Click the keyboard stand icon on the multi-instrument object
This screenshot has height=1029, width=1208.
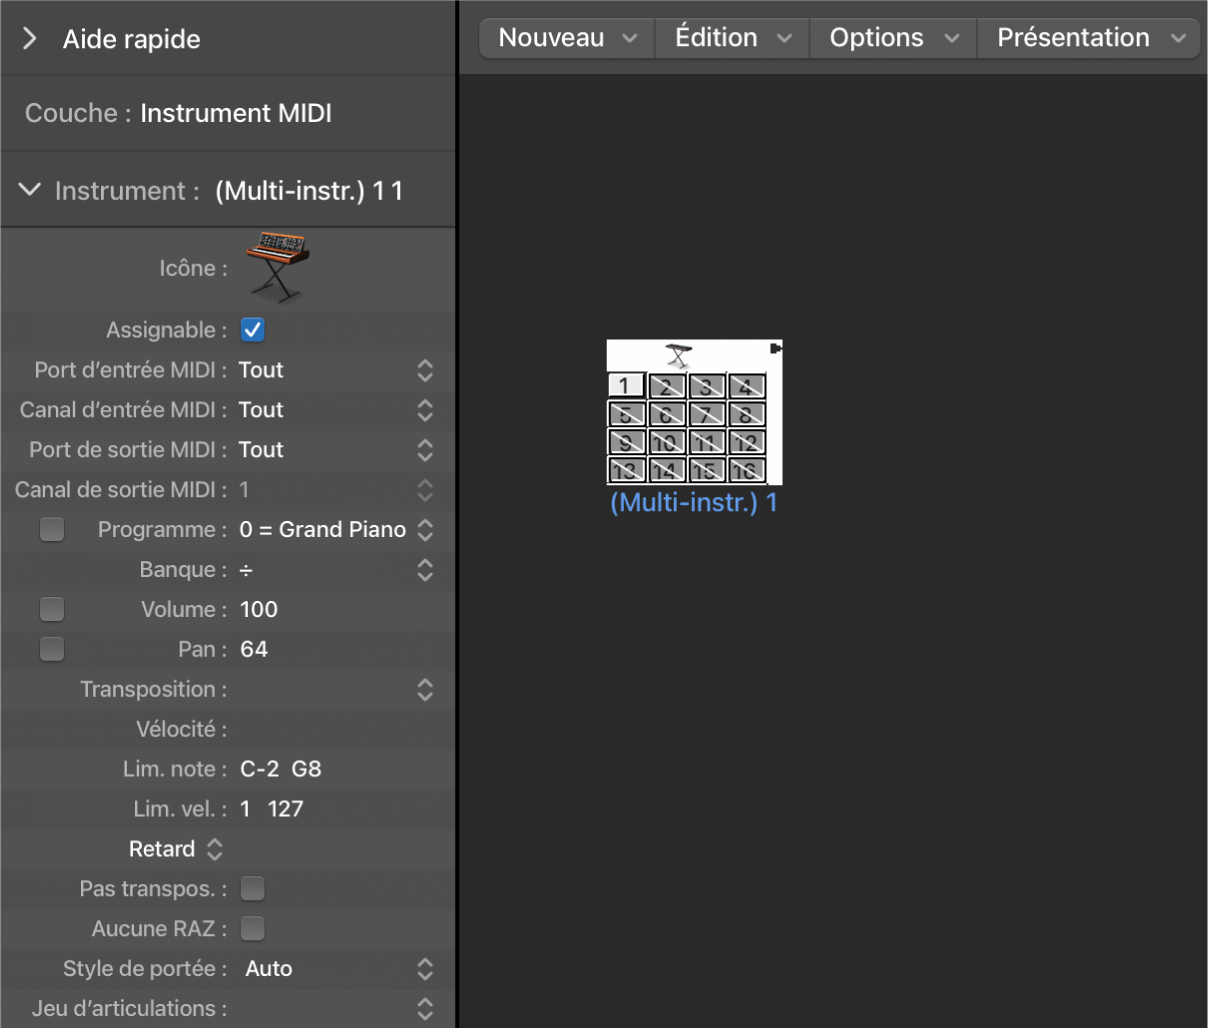(680, 356)
